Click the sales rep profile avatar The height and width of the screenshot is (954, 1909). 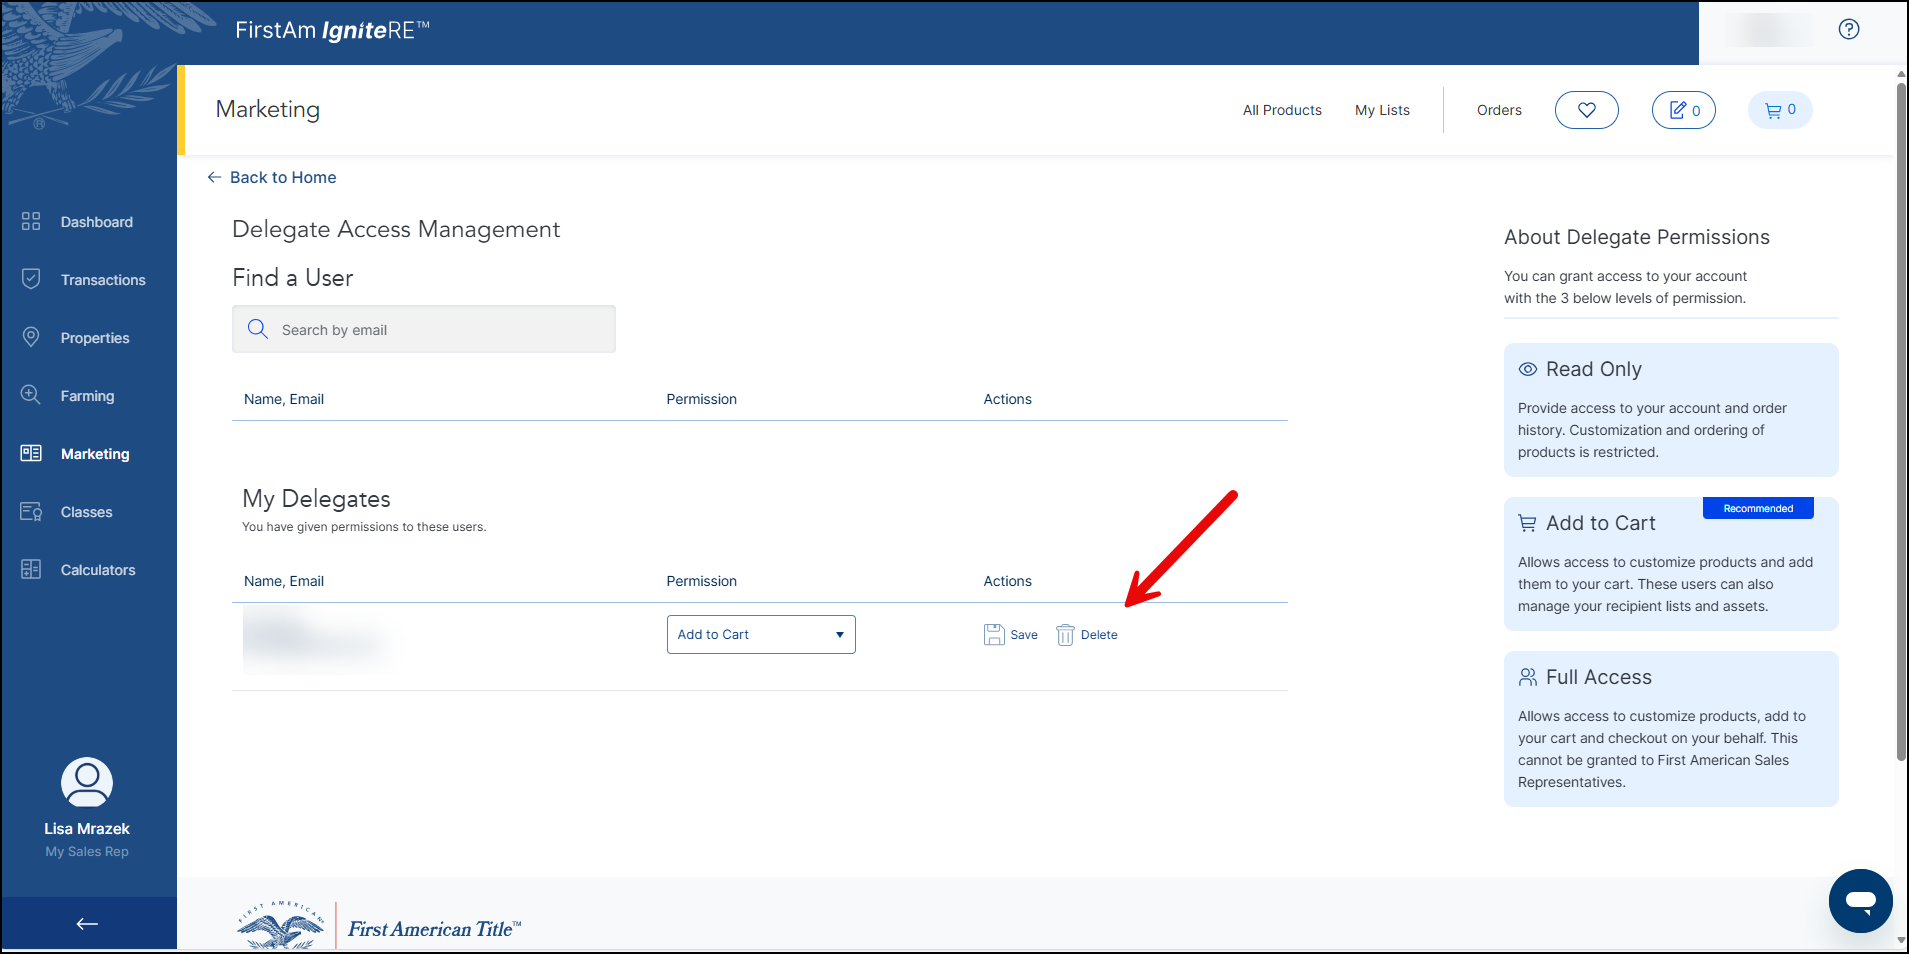coord(87,782)
